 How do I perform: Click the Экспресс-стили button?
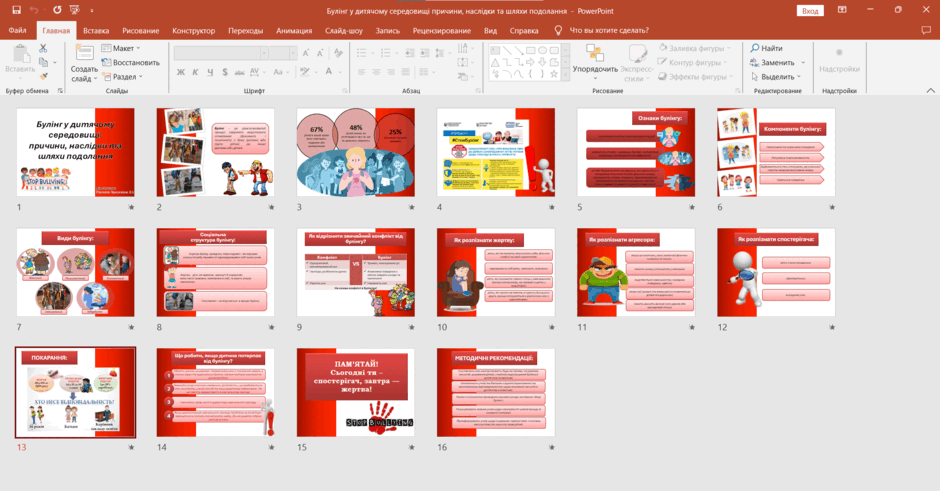(637, 63)
